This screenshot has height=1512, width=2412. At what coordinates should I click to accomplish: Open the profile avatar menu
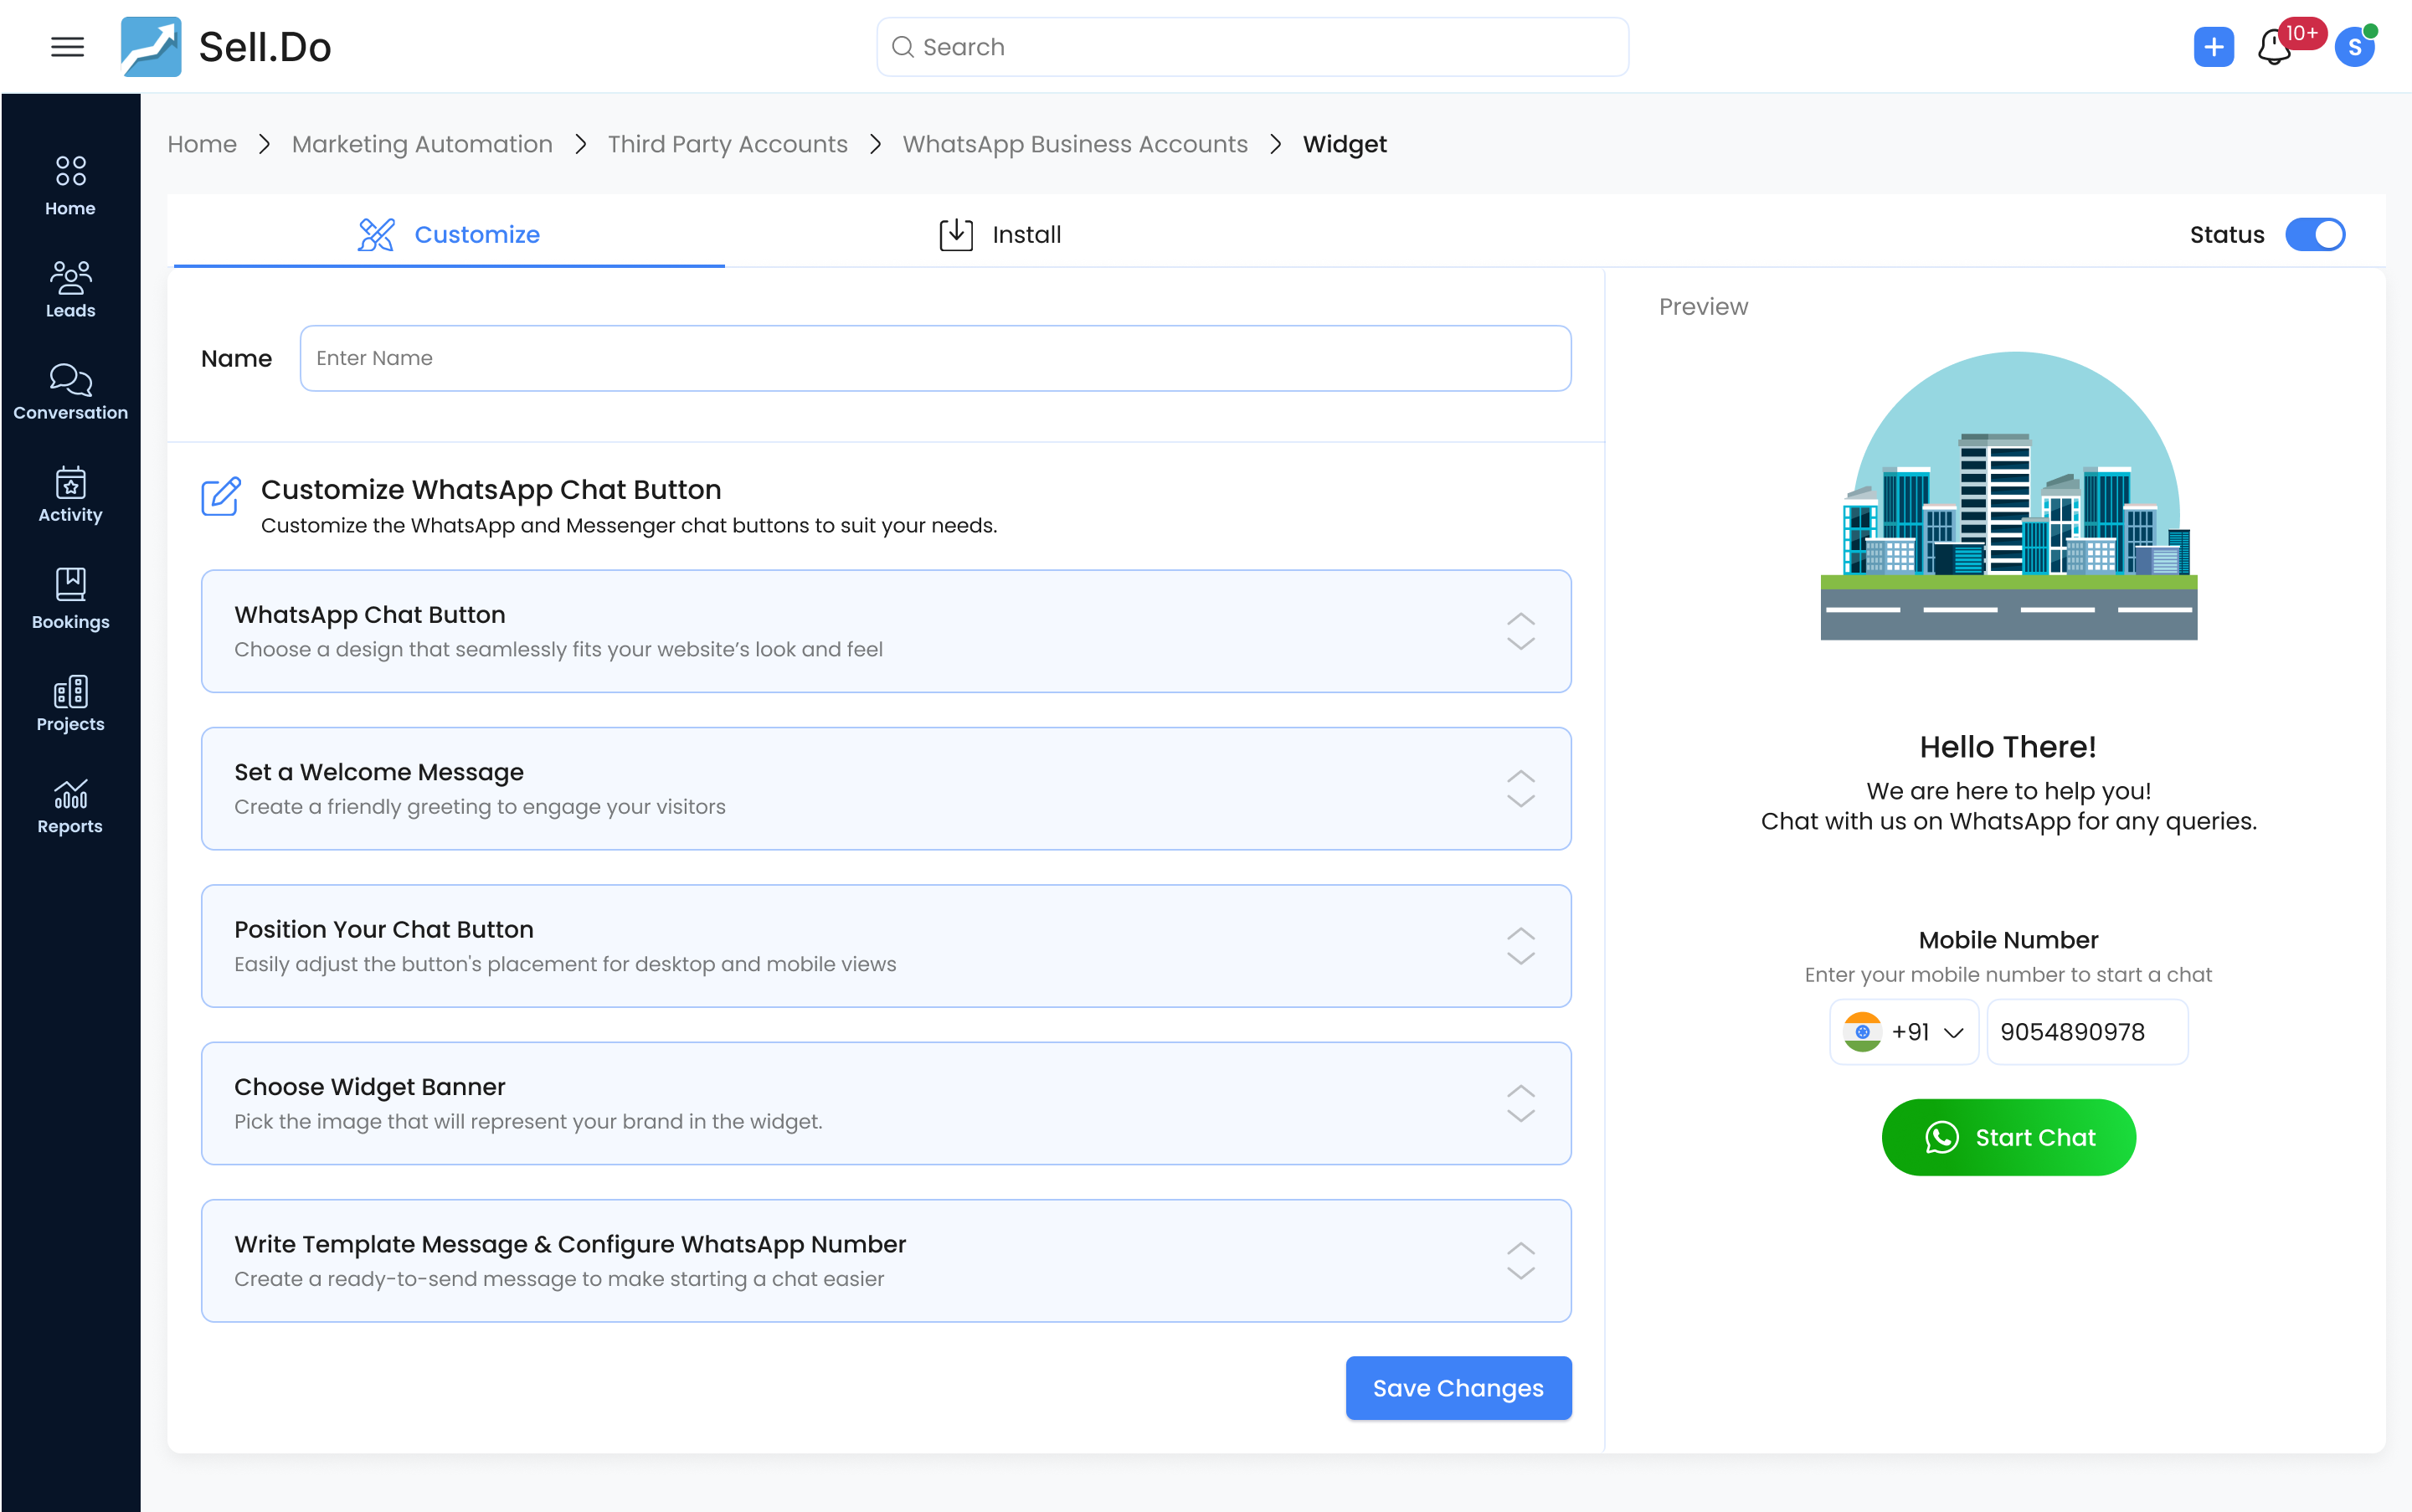pyautogui.click(x=2356, y=46)
